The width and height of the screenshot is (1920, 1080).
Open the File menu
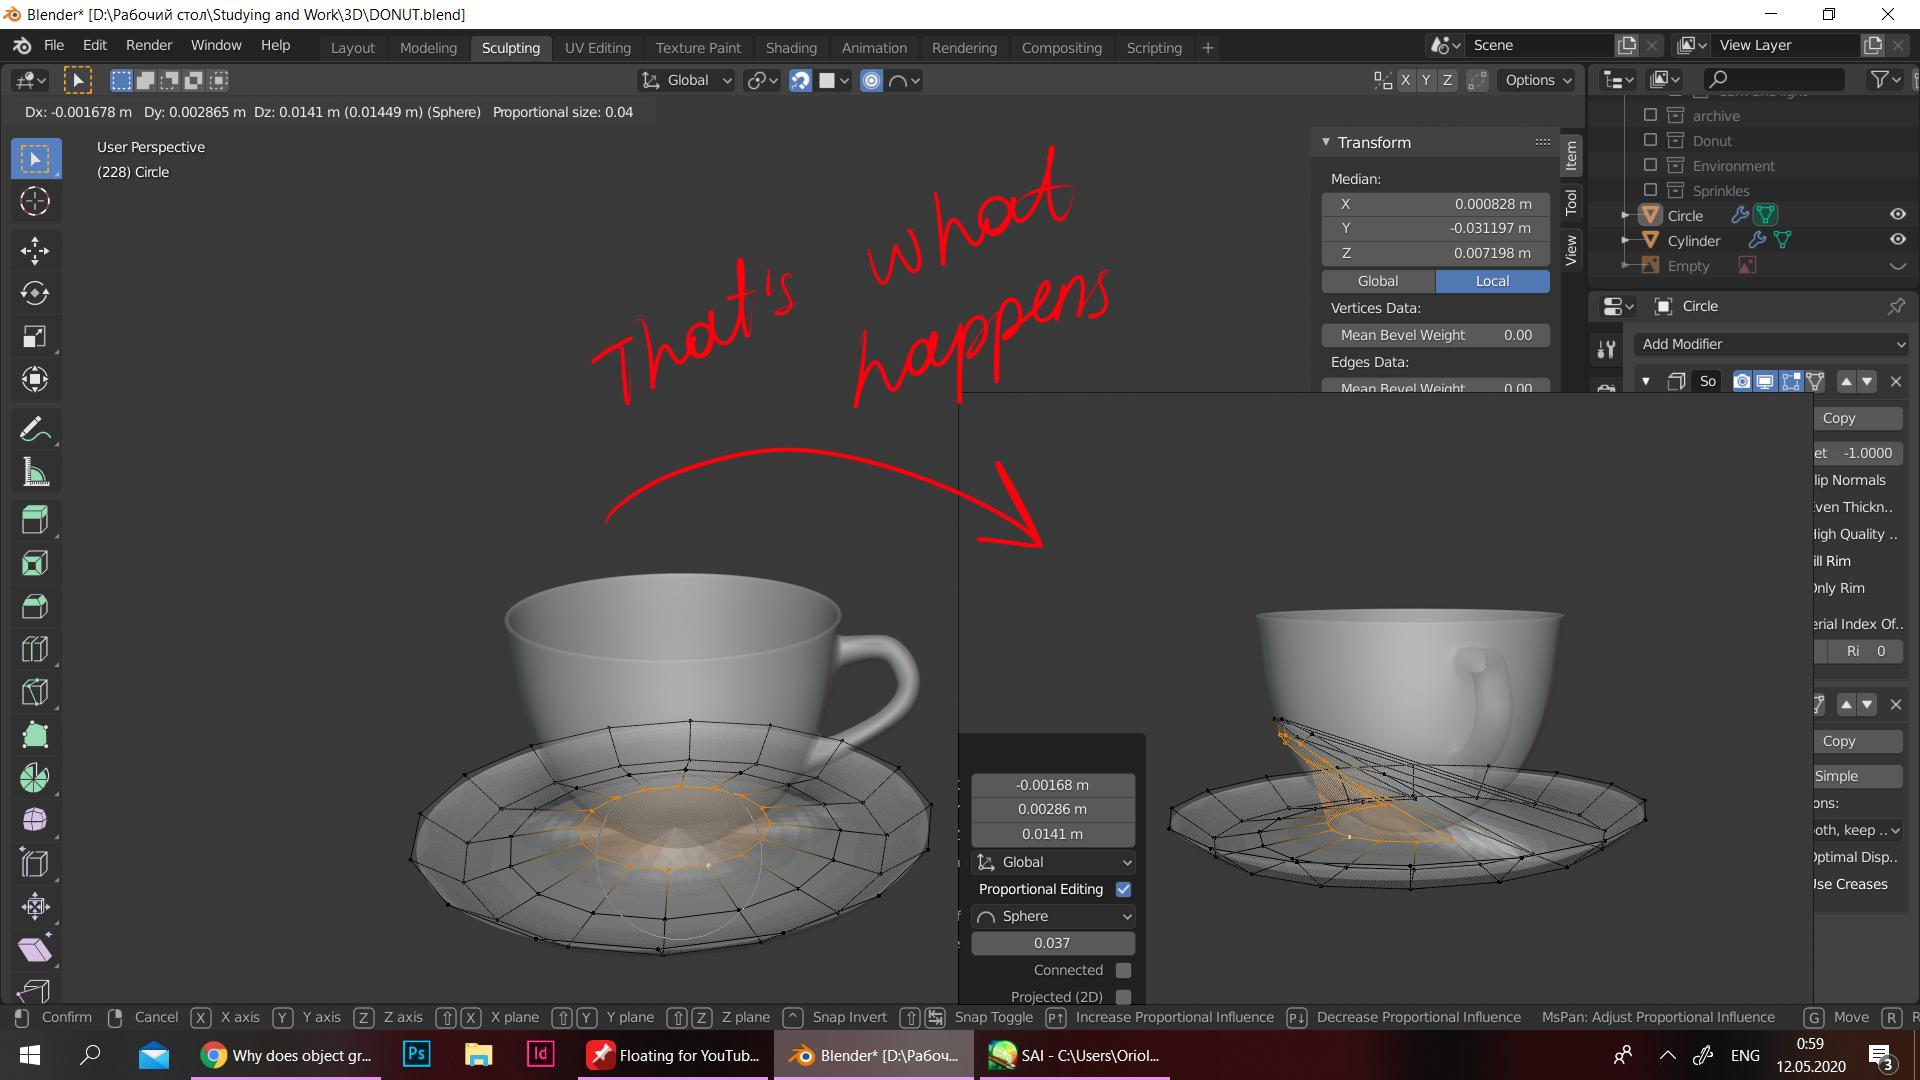54,45
